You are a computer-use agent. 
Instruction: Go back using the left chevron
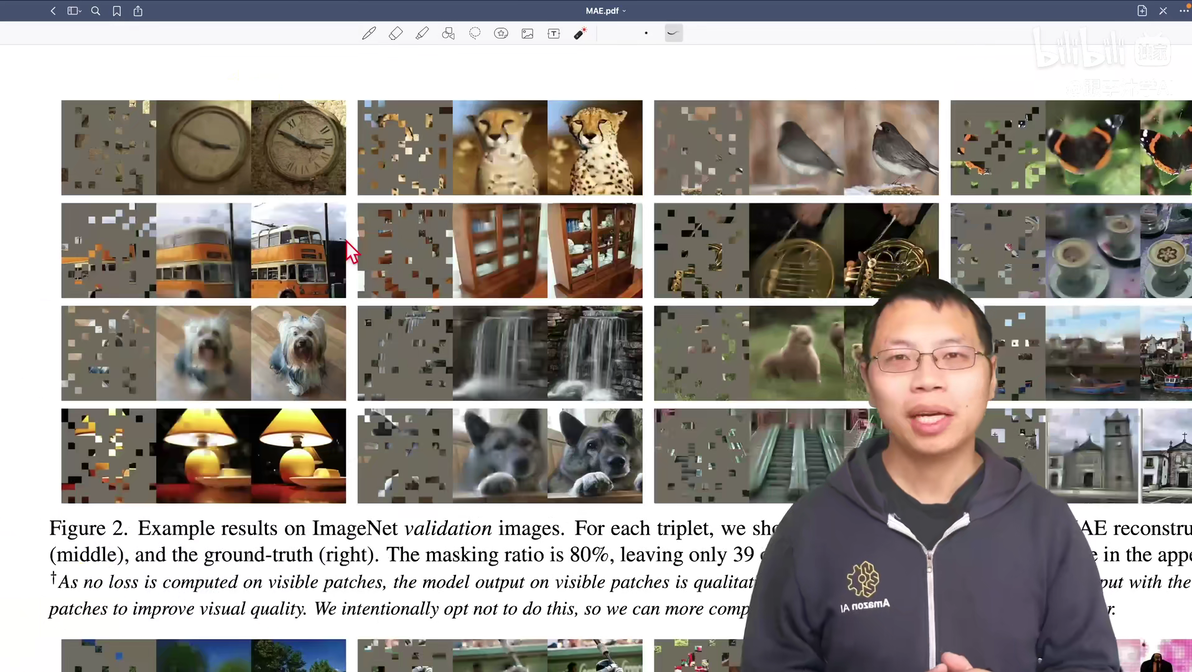point(52,11)
